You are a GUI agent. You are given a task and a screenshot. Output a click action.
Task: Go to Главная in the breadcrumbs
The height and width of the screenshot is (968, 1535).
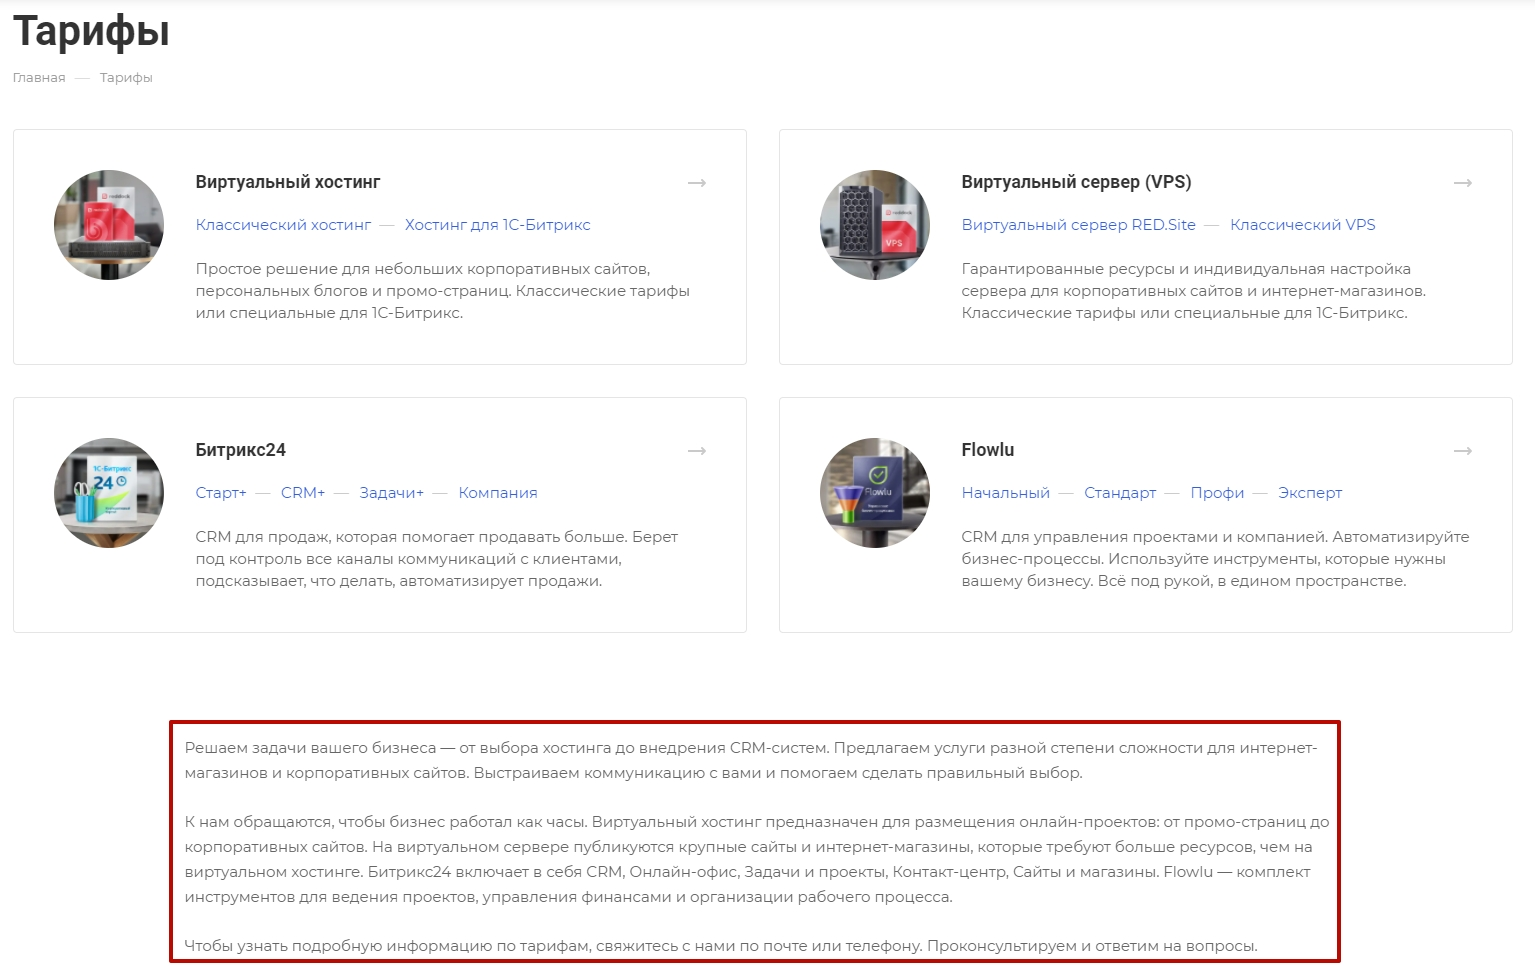(x=39, y=78)
